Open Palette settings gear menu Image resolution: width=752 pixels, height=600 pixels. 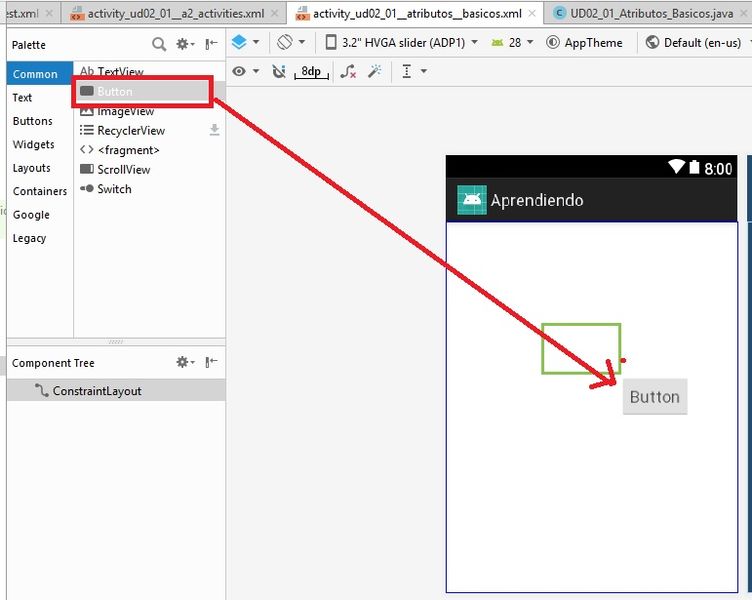pos(185,44)
